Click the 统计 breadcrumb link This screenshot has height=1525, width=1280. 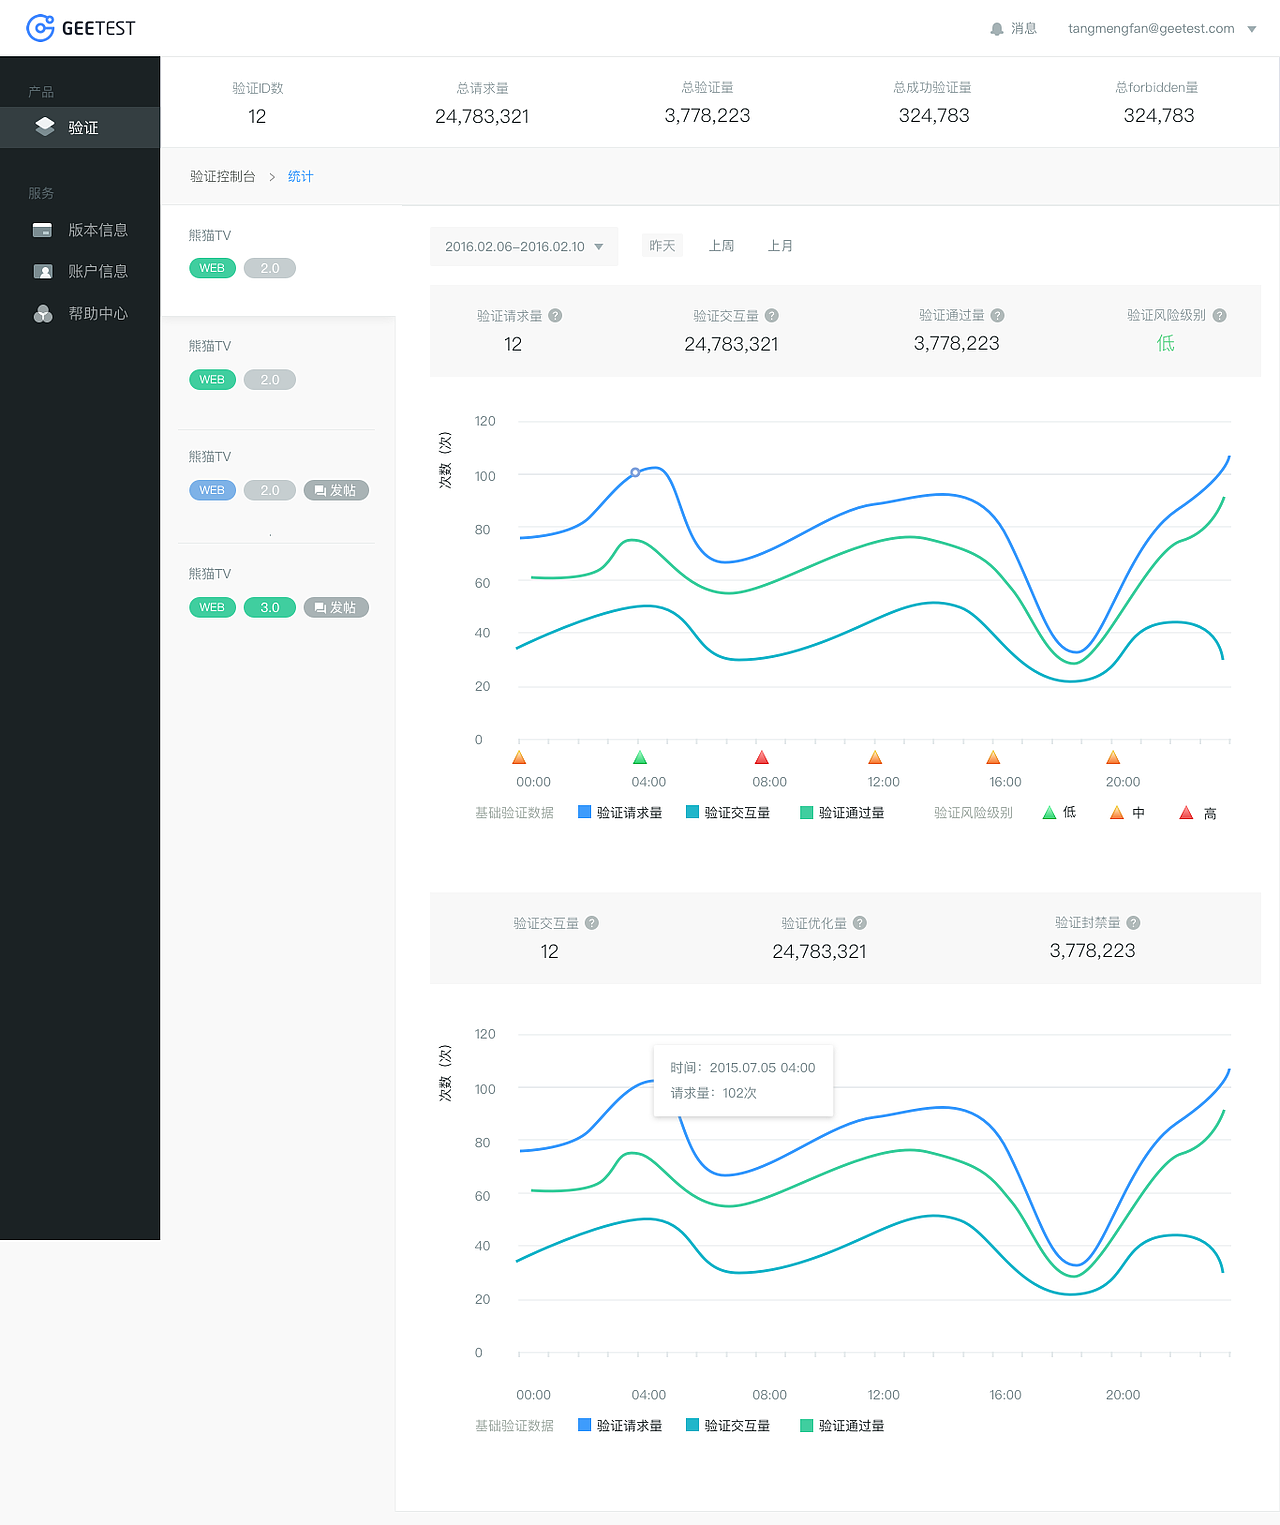[x=300, y=176]
